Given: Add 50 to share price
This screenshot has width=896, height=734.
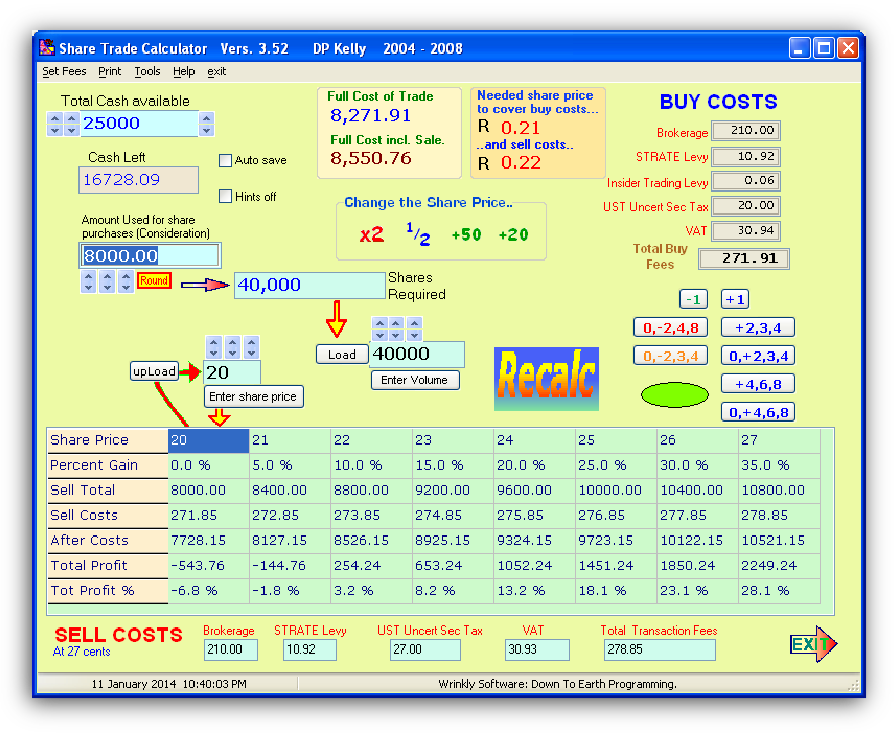Looking at the screenshot, I should click(467, 235).
